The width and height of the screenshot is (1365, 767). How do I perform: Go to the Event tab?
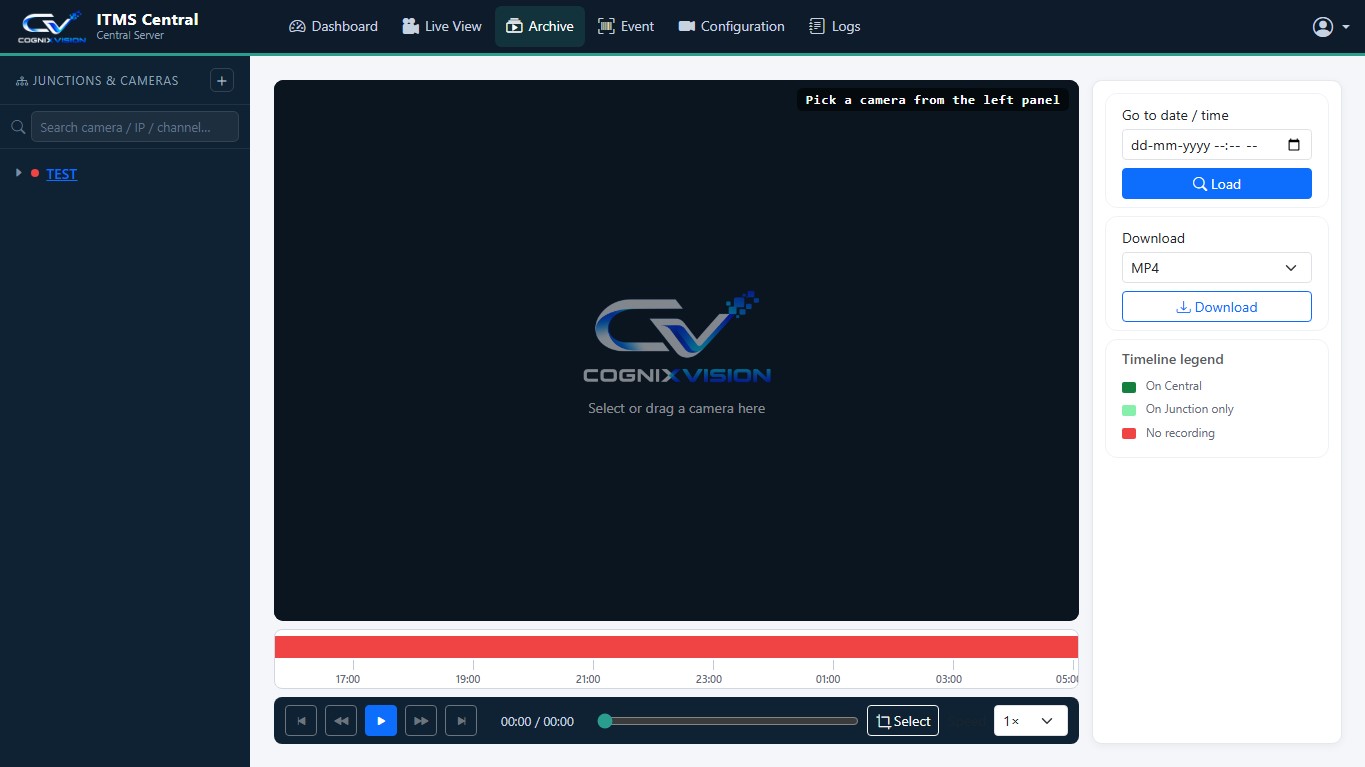(x=626, y=26)
